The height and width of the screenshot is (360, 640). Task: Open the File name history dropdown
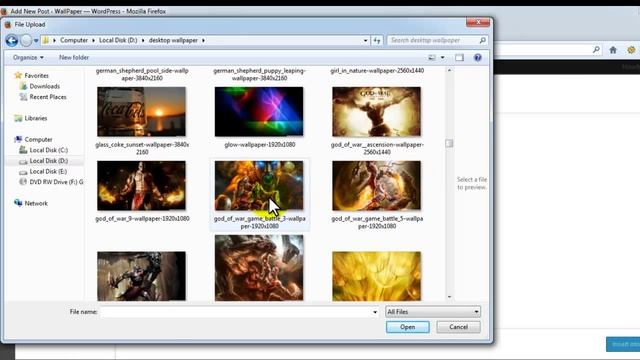[x=375, y=312]
